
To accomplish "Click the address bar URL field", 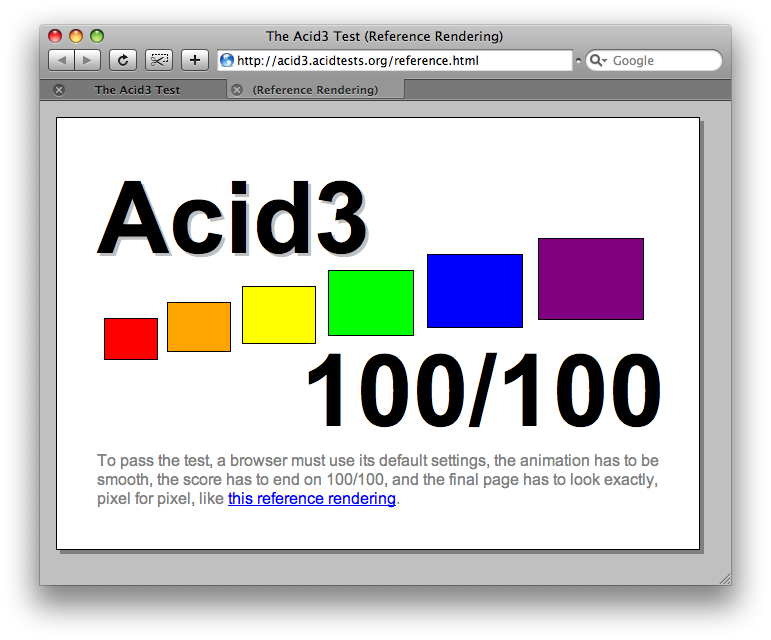I will (395, 60).
